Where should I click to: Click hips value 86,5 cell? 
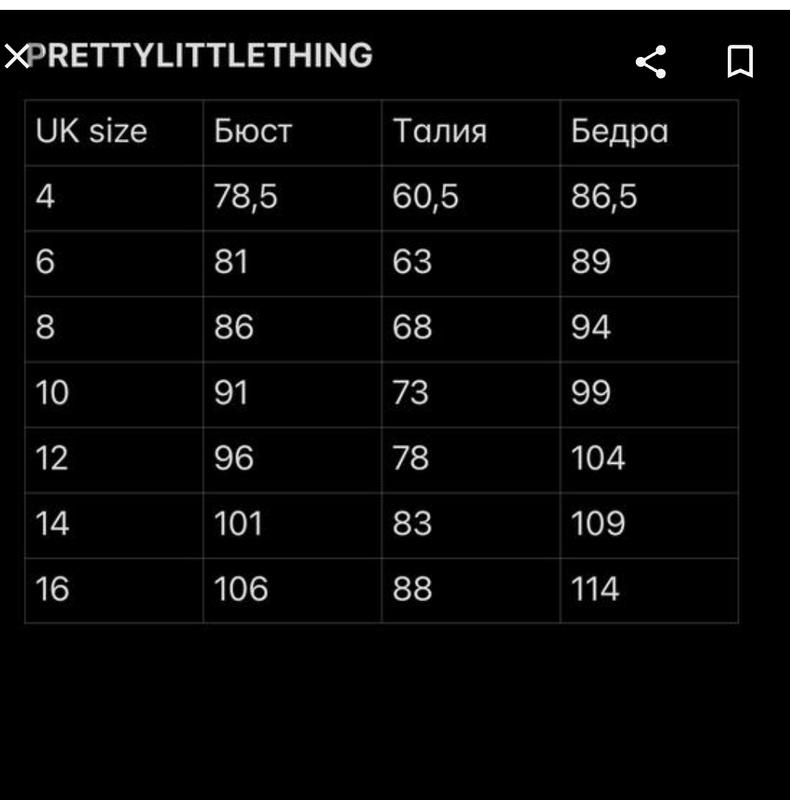649,198
